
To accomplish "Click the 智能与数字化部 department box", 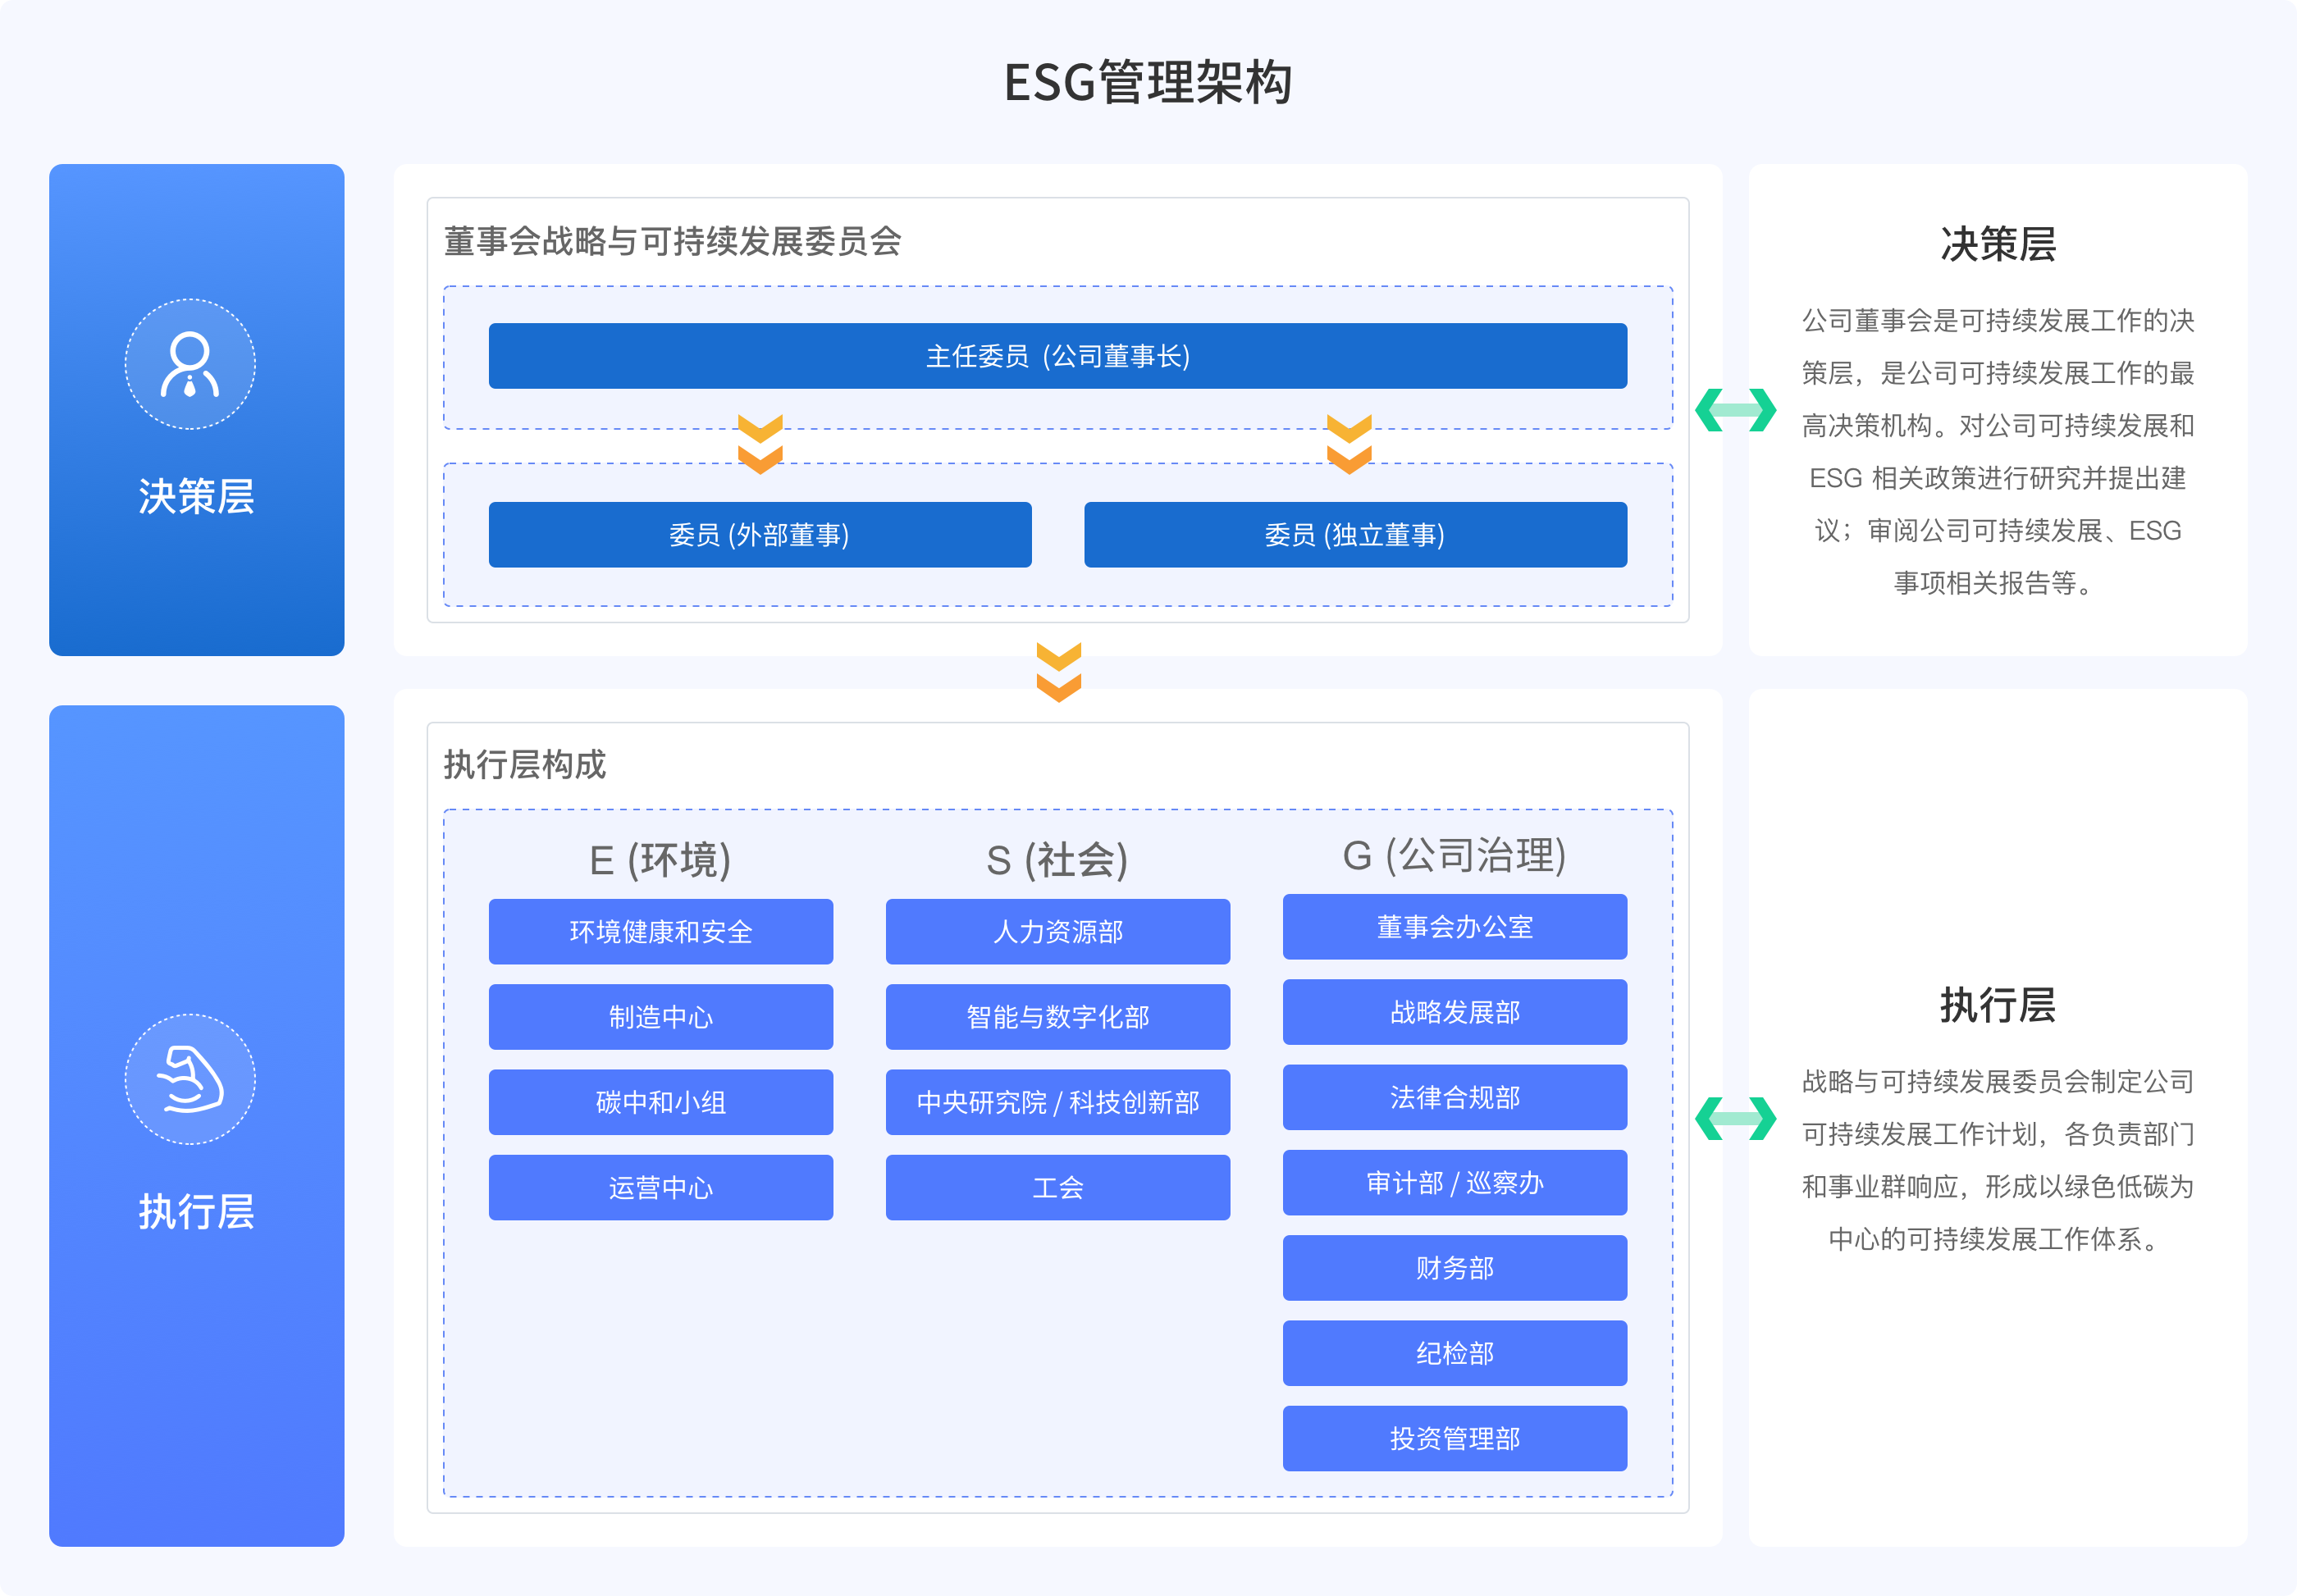I will [x=1058, y=1017].
